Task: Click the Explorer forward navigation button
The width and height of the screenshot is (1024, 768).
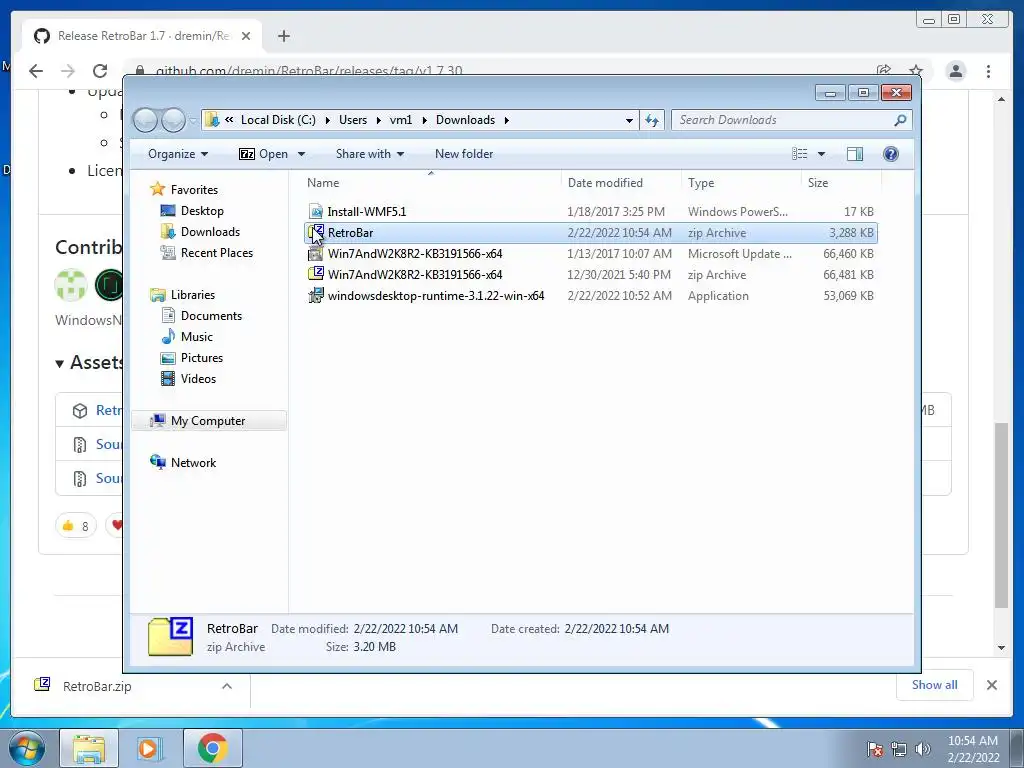Action: click(173, 120)
